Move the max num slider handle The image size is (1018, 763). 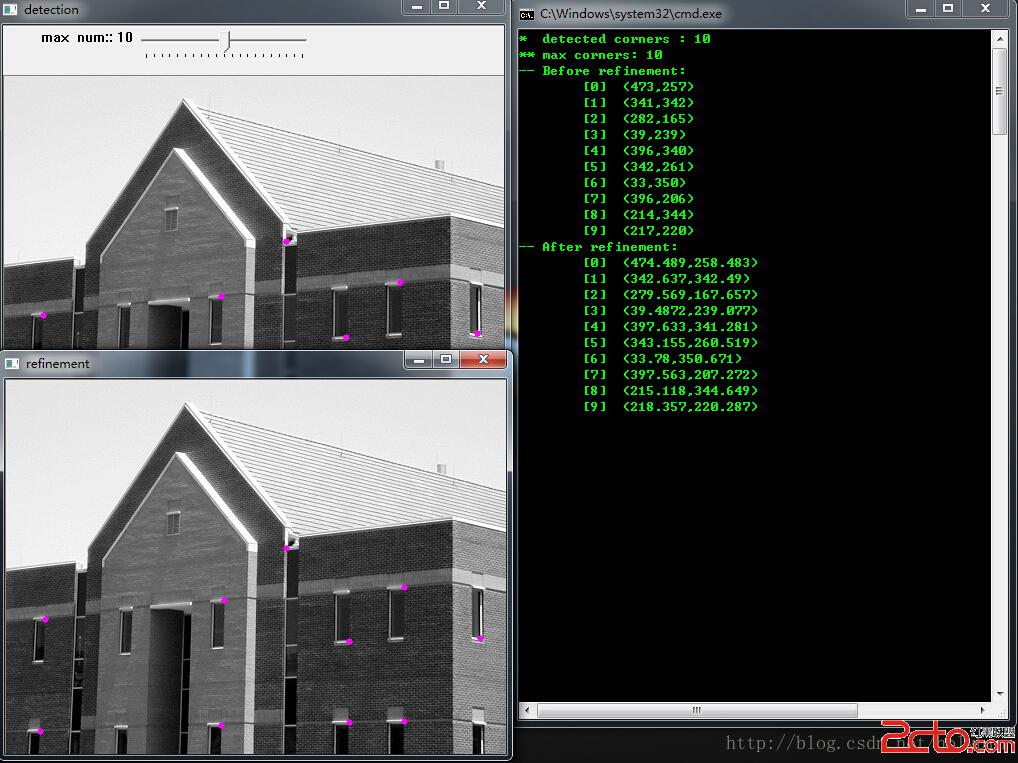click(227, 40)
